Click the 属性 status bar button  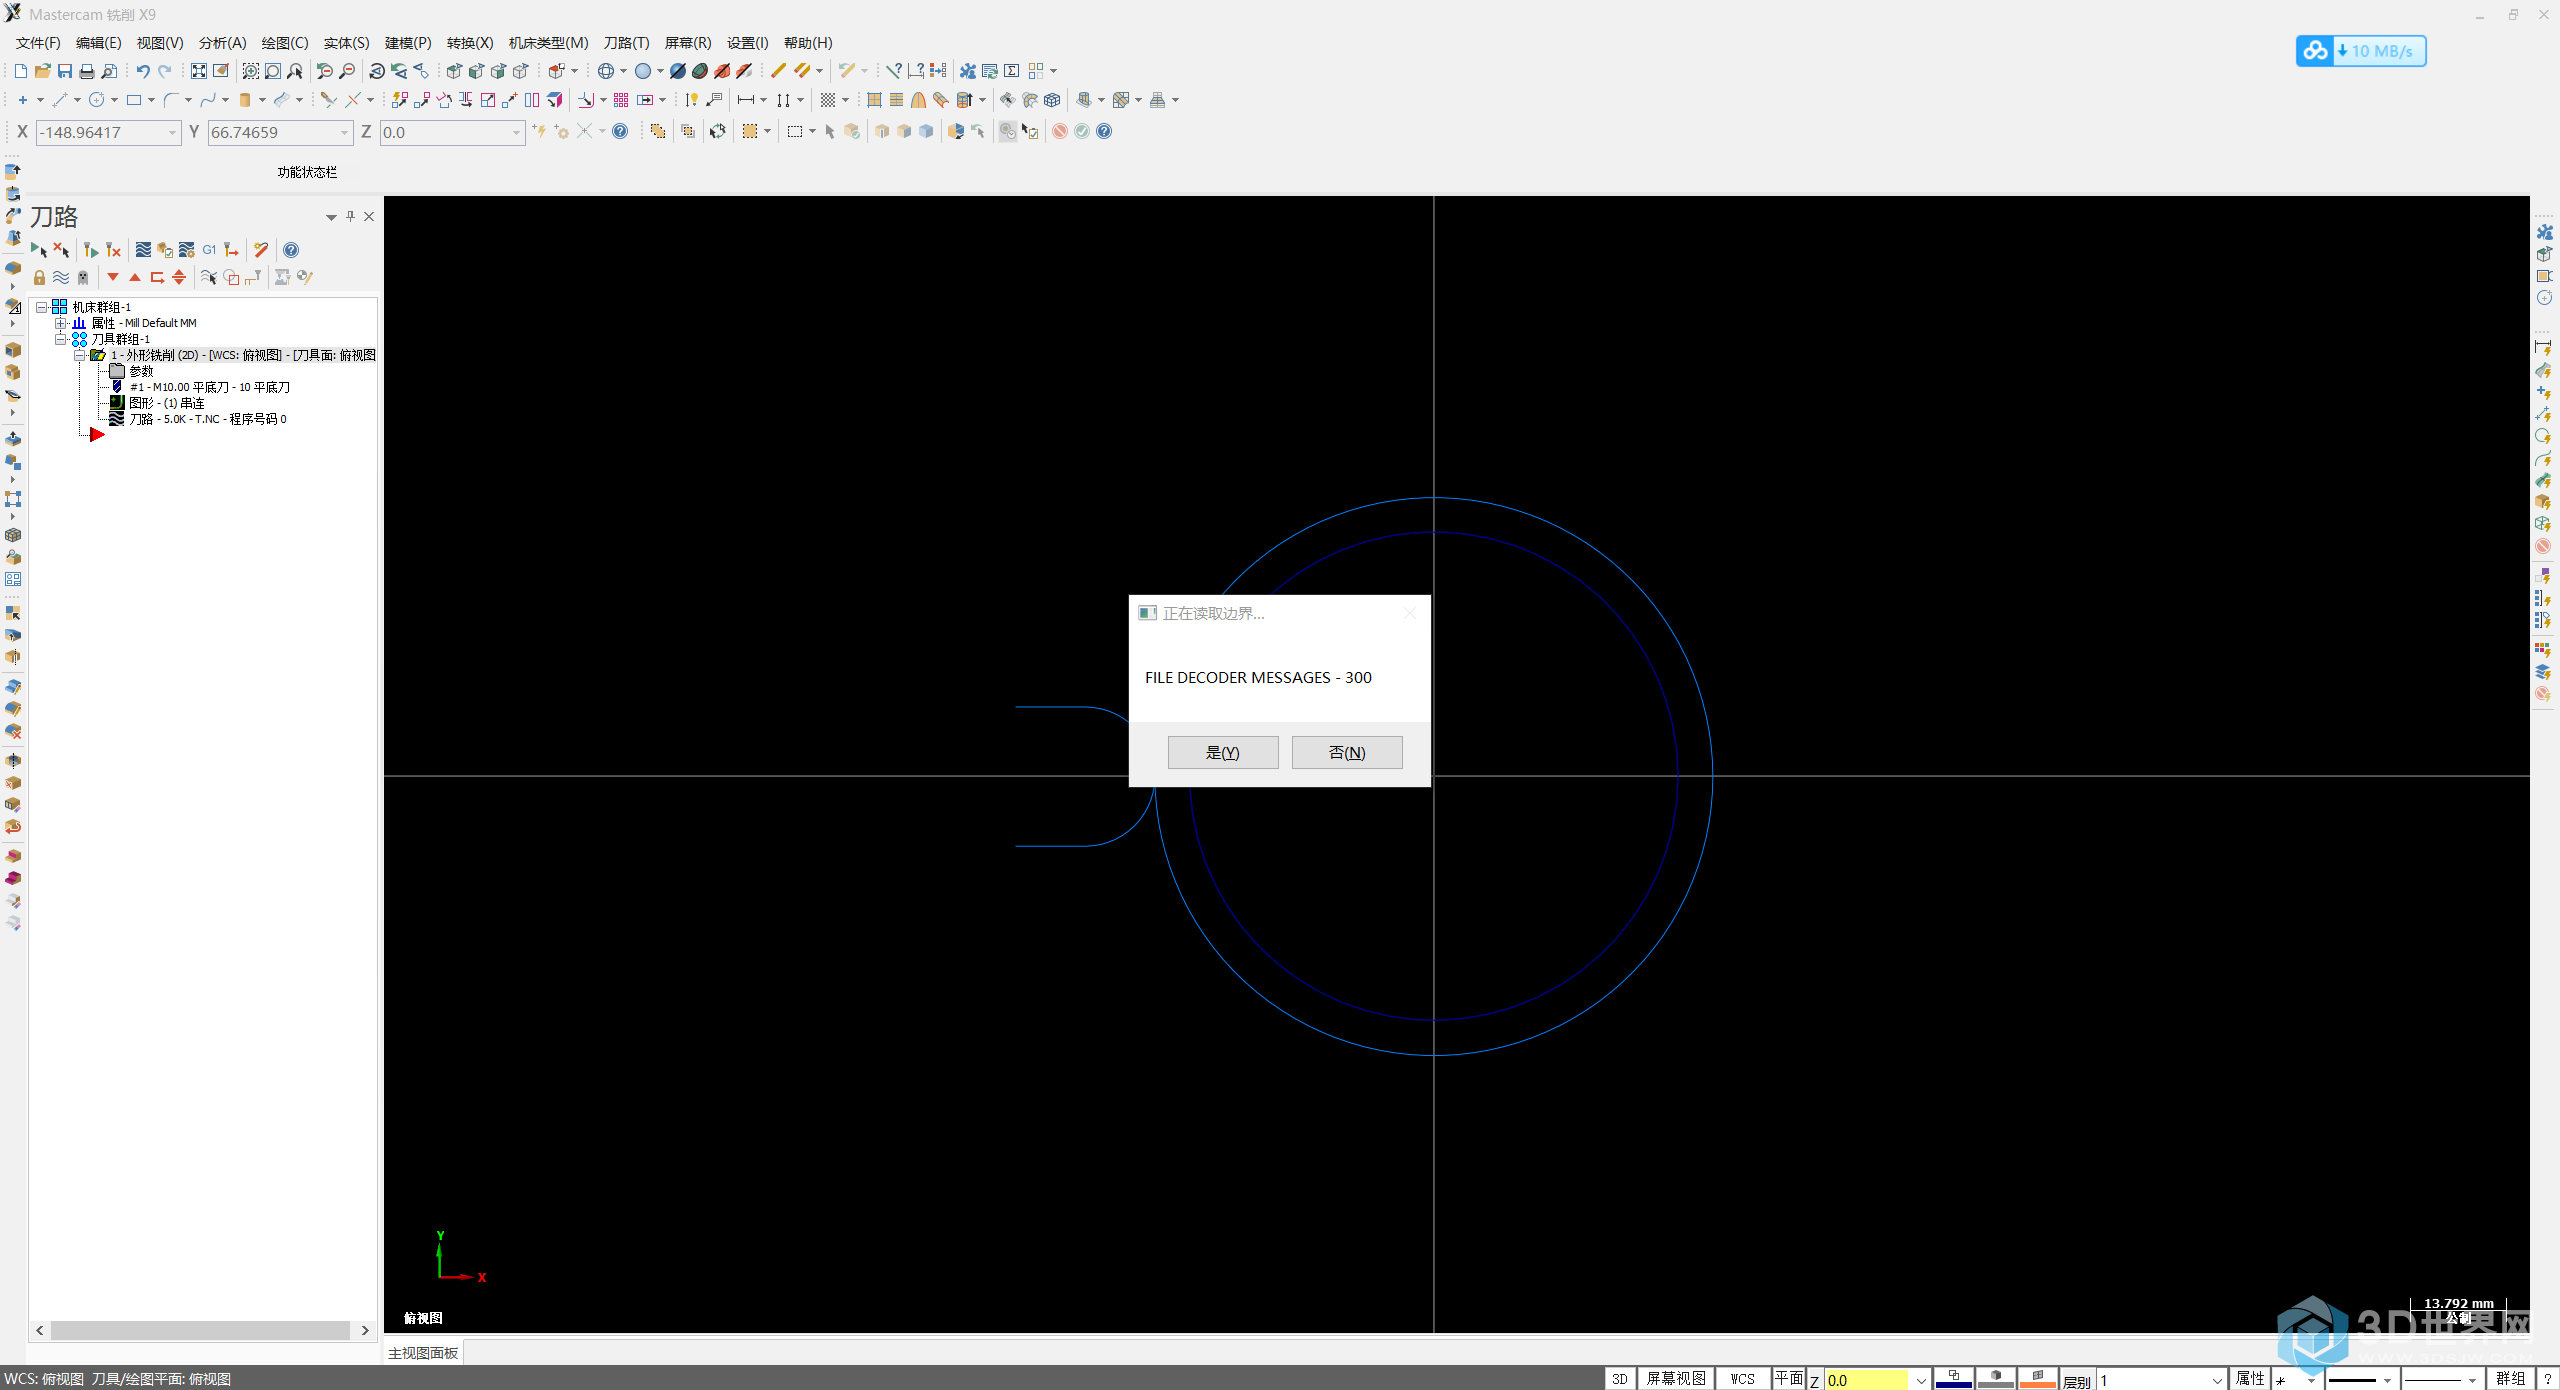click(2250, 1379)
